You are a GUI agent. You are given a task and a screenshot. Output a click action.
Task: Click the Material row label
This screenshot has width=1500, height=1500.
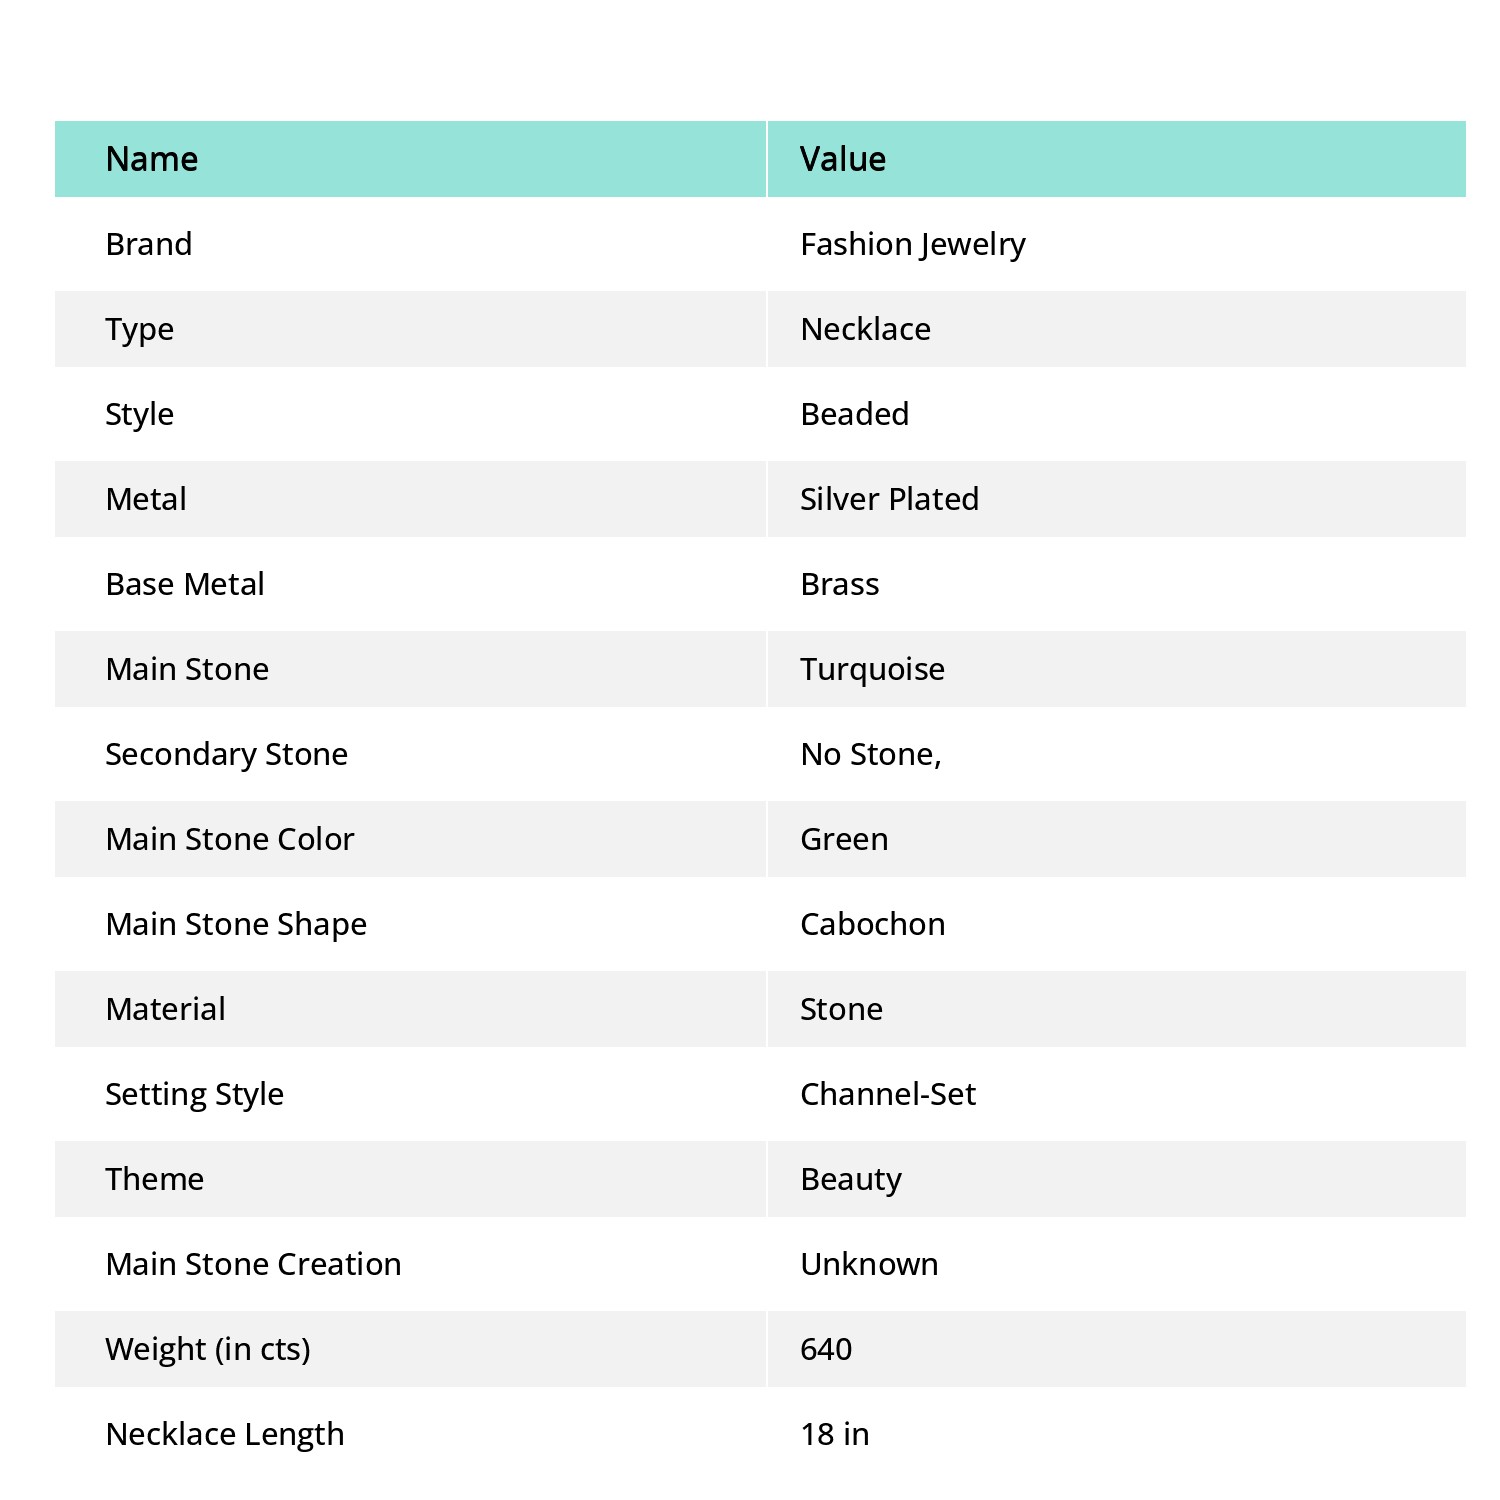point(166,1009)
